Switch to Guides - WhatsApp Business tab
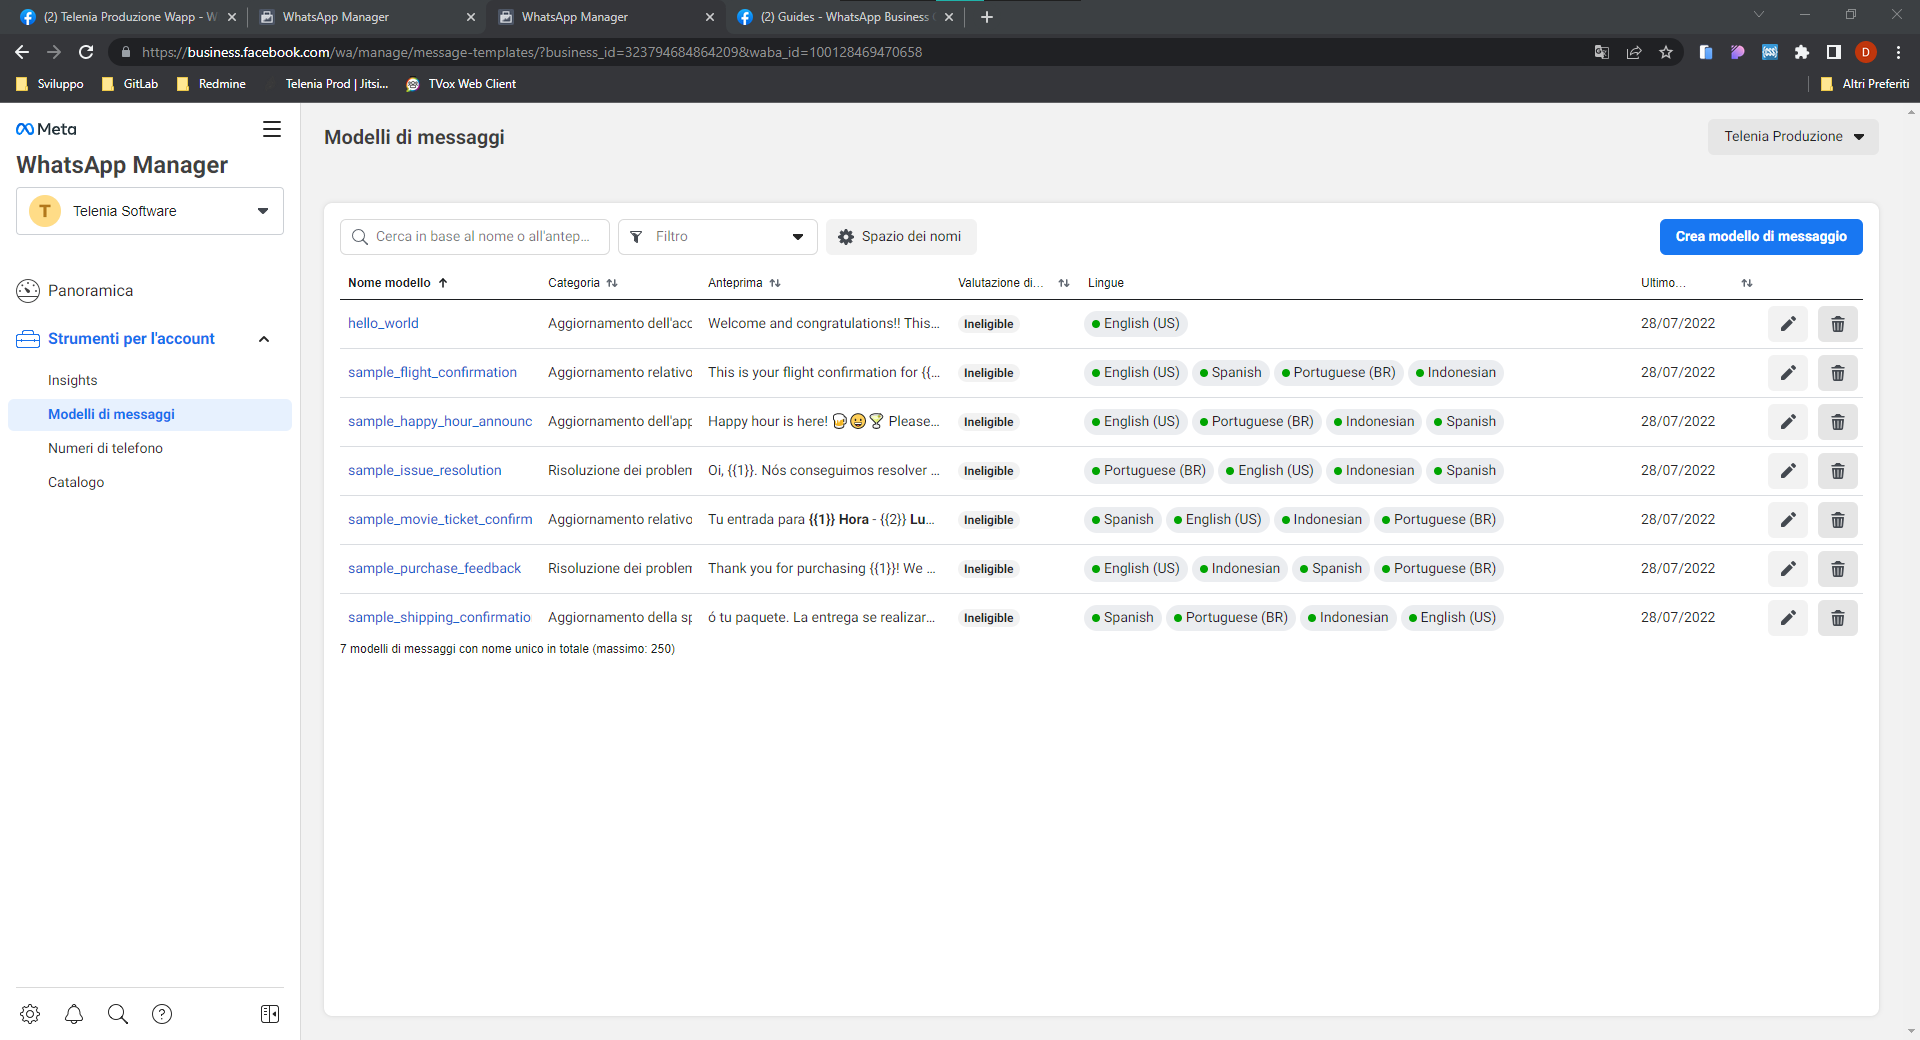The height and width of the screenshot is (1040, 1920). [845, 17]
